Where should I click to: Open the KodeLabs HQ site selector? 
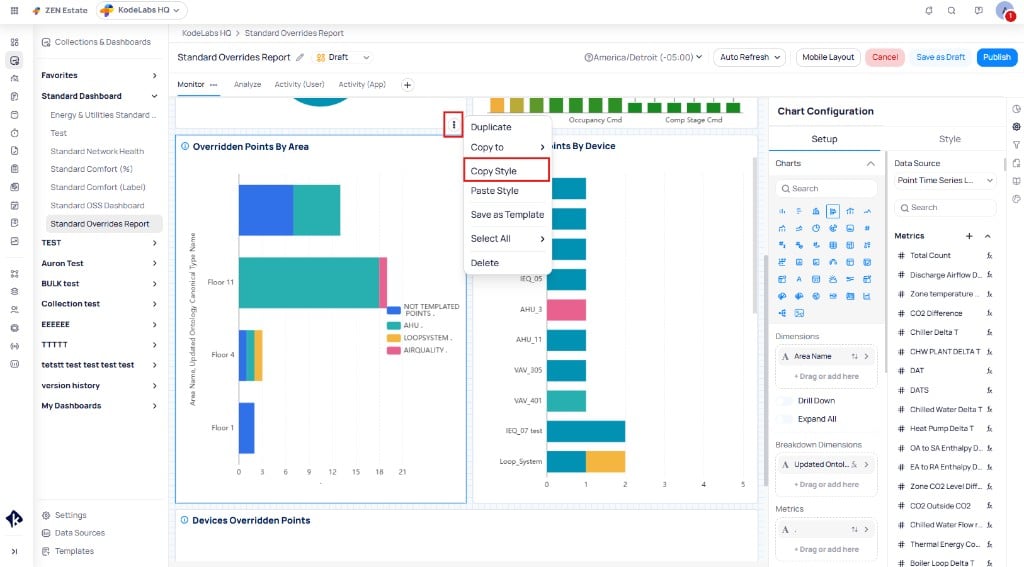pyautogui.click(x=142, y=10)
